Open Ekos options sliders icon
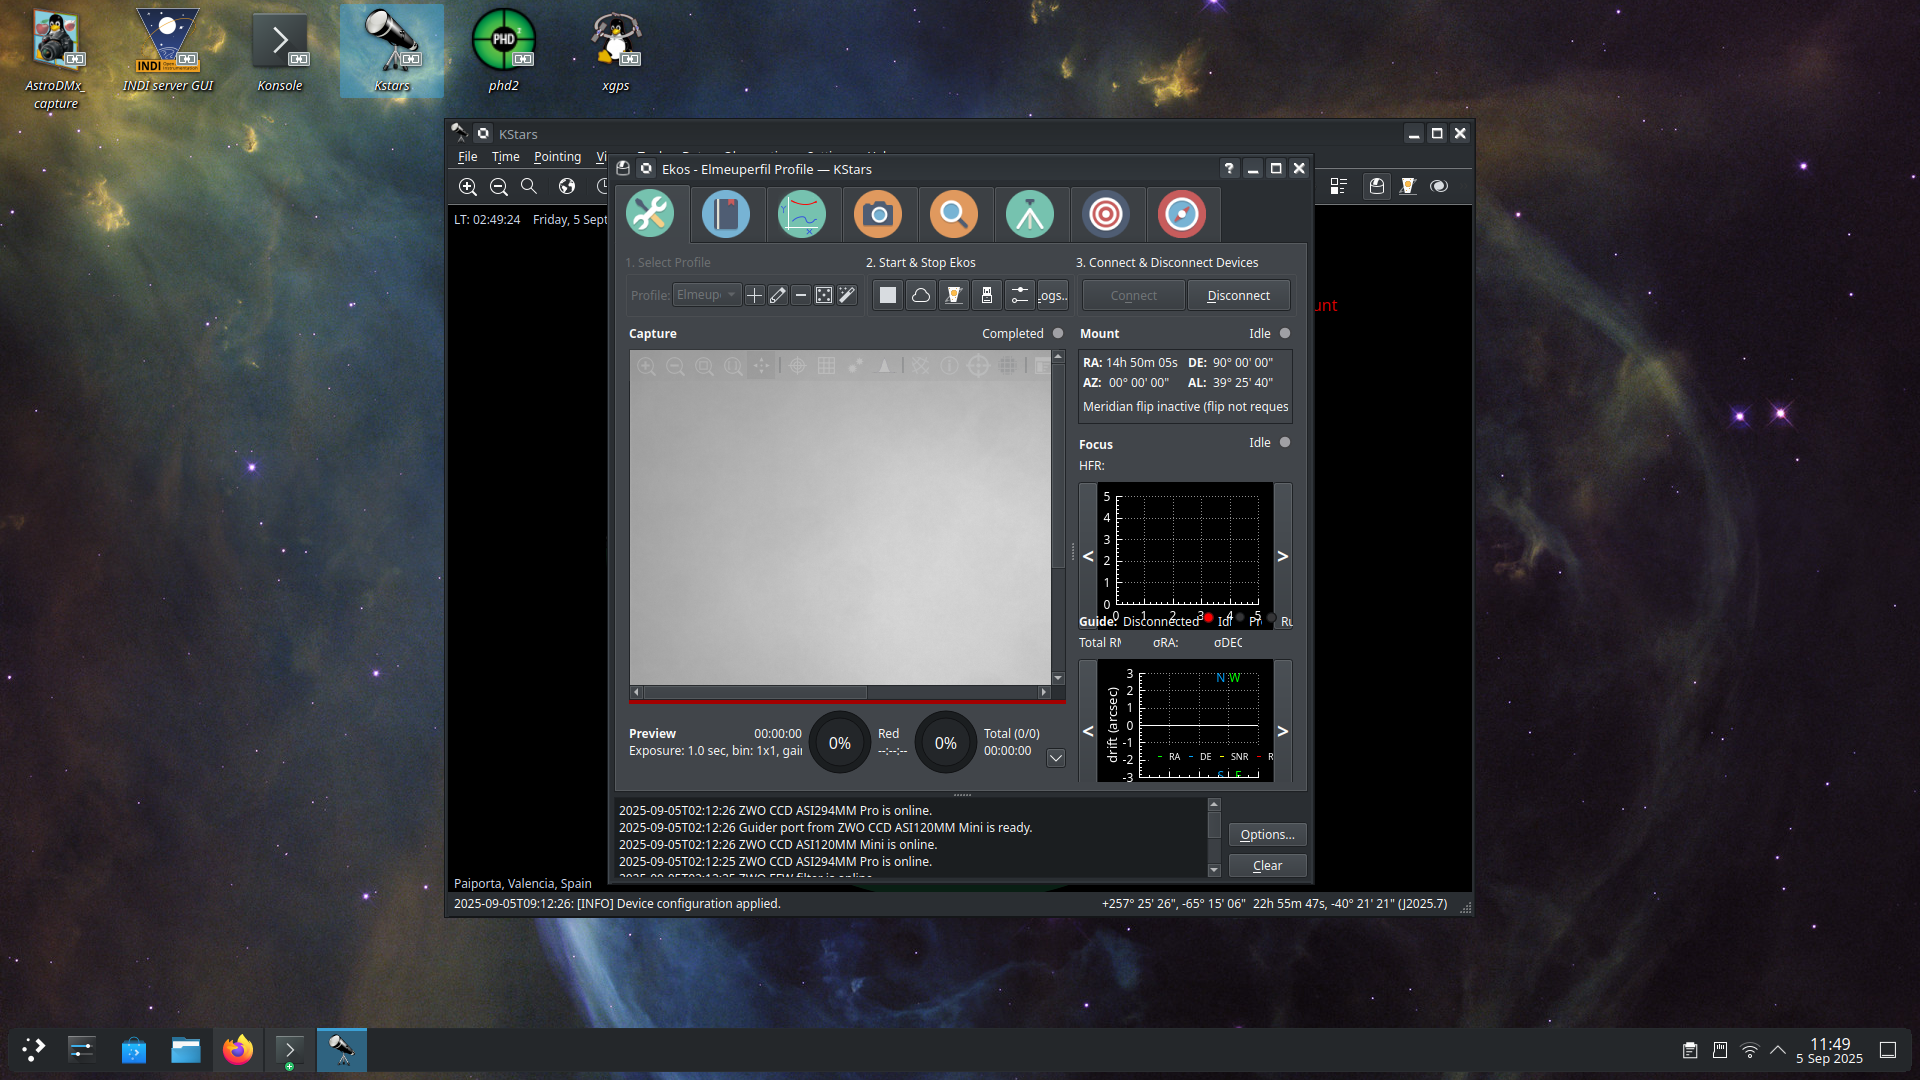1920x1080 pixels. point(1020,295)
